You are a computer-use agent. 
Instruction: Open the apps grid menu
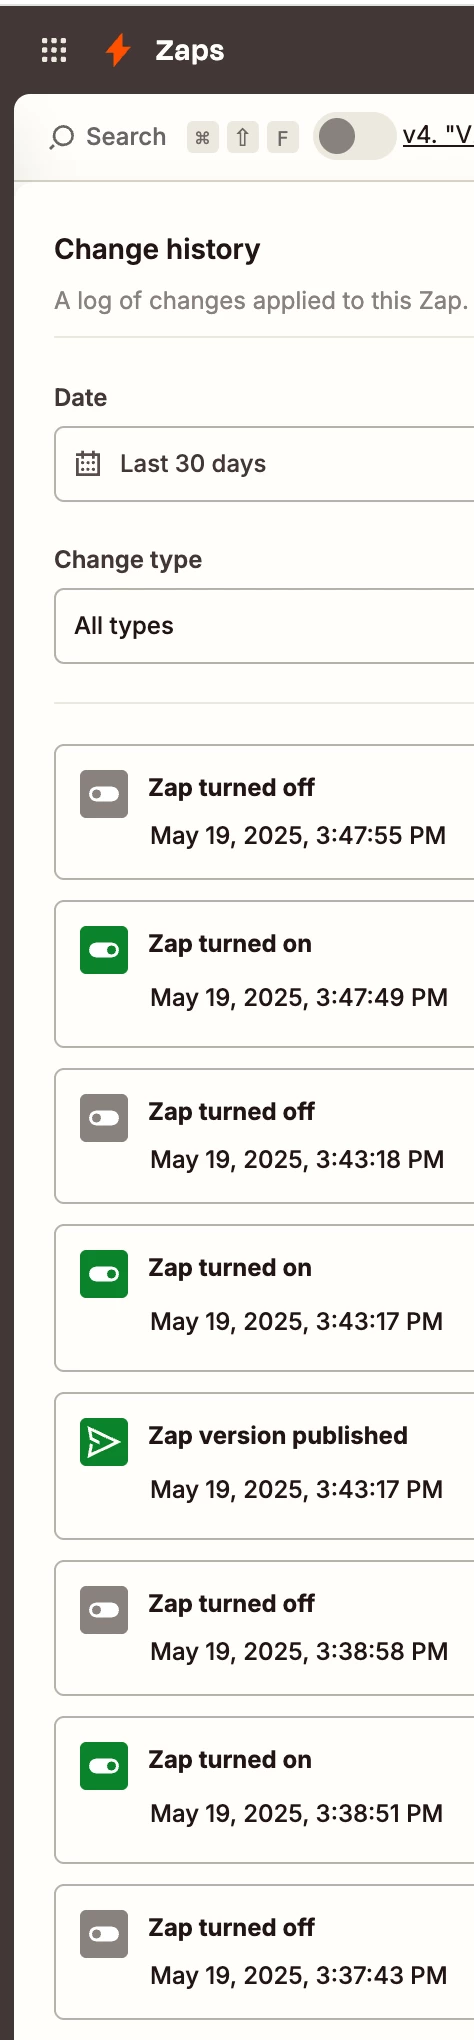coord(54,50)
